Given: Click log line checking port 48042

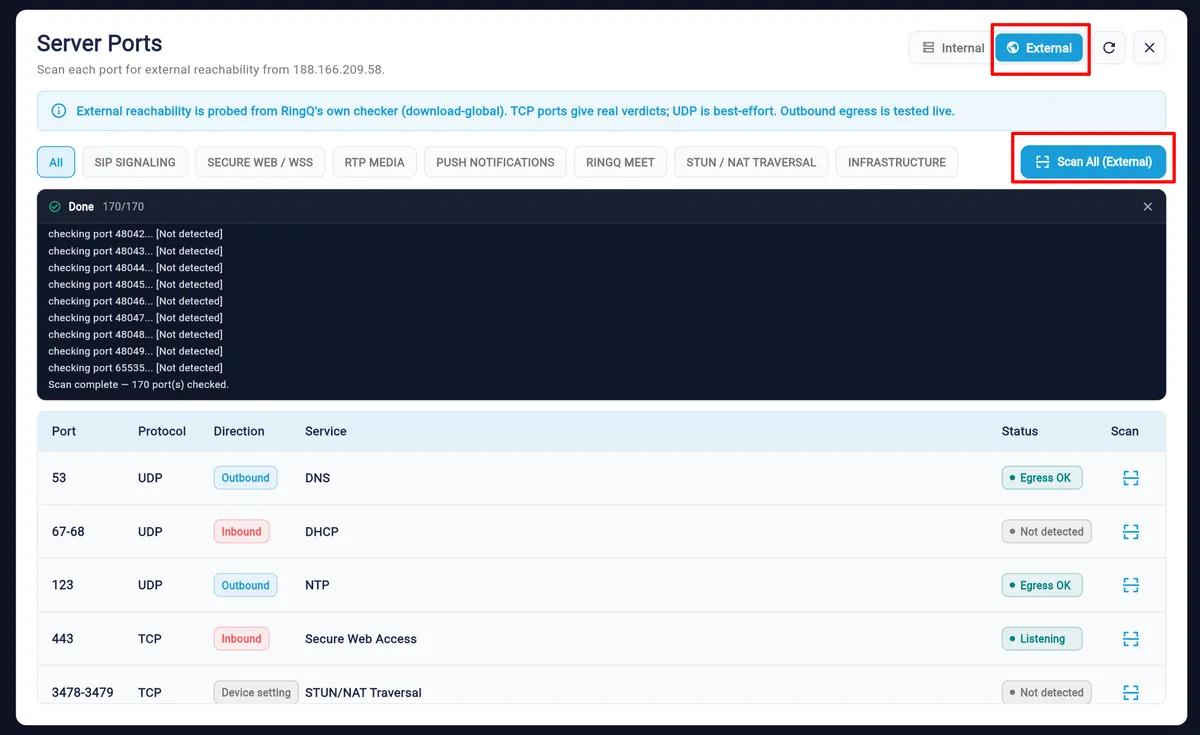Looking at the screenshot, I should pyautogui.click(x=135, y=234).
